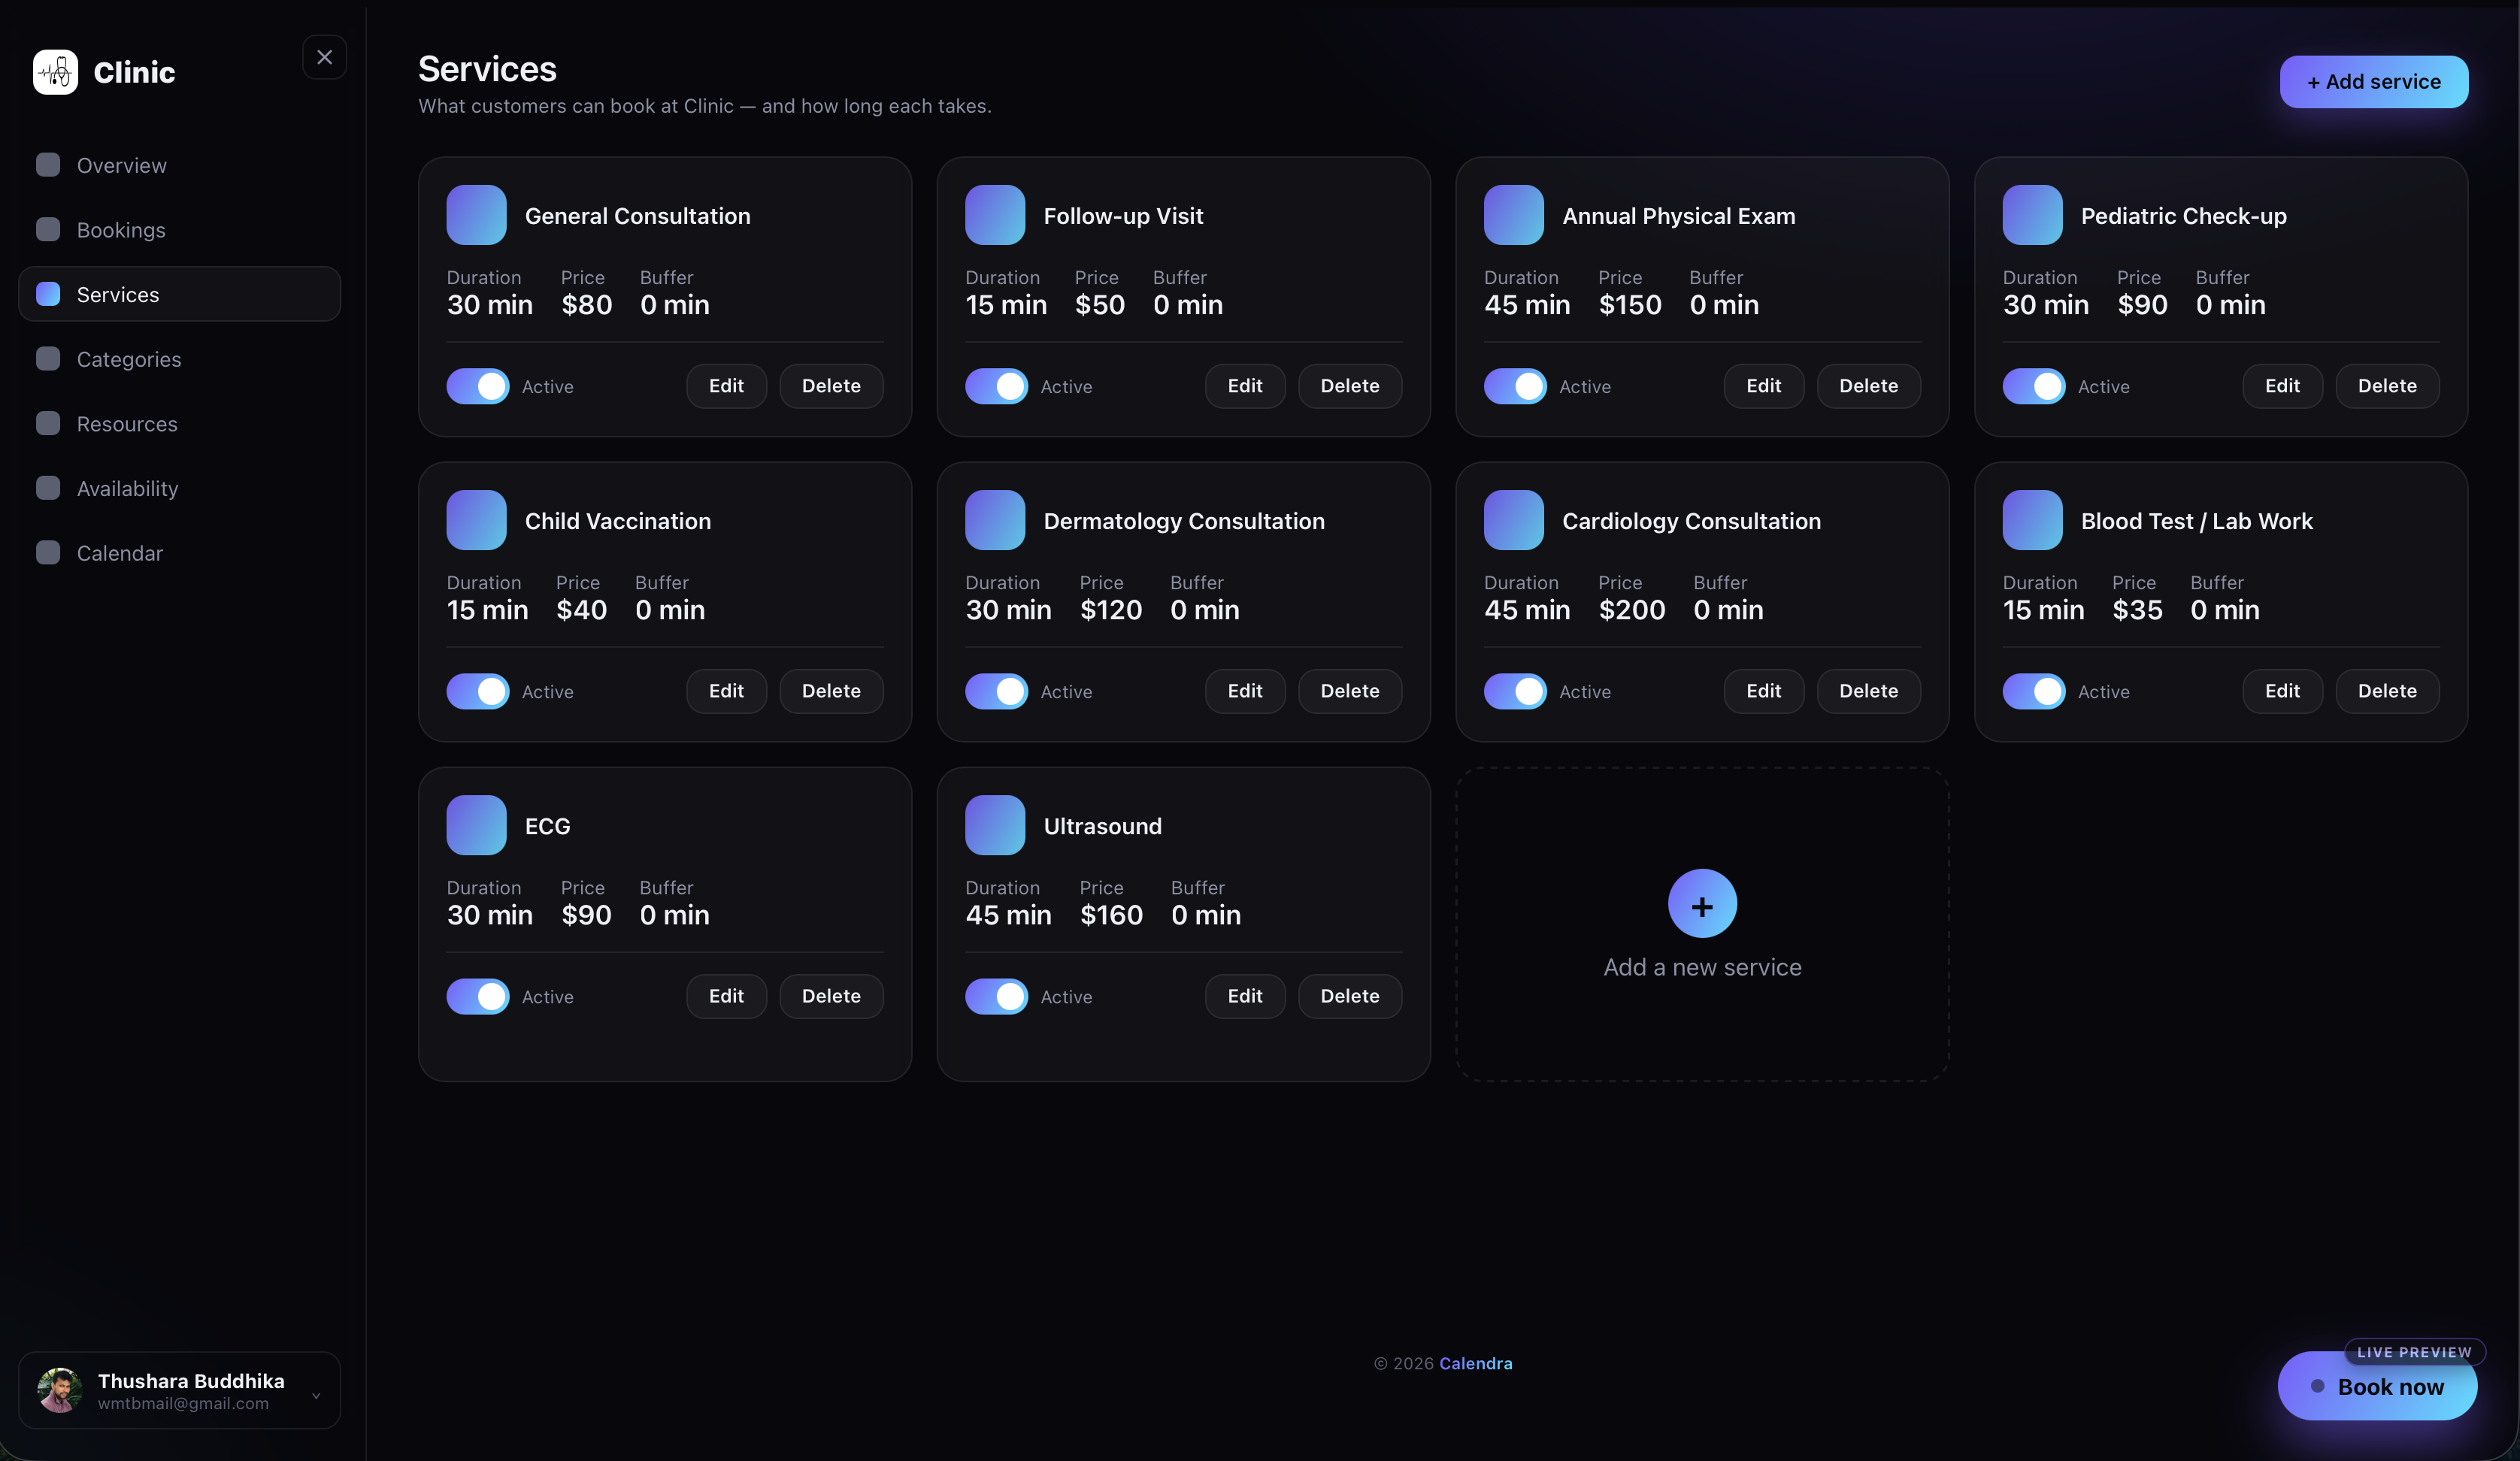Click the ECG service icon
This screenshot has width=2520, height=1461.
[x=476, y=825]
